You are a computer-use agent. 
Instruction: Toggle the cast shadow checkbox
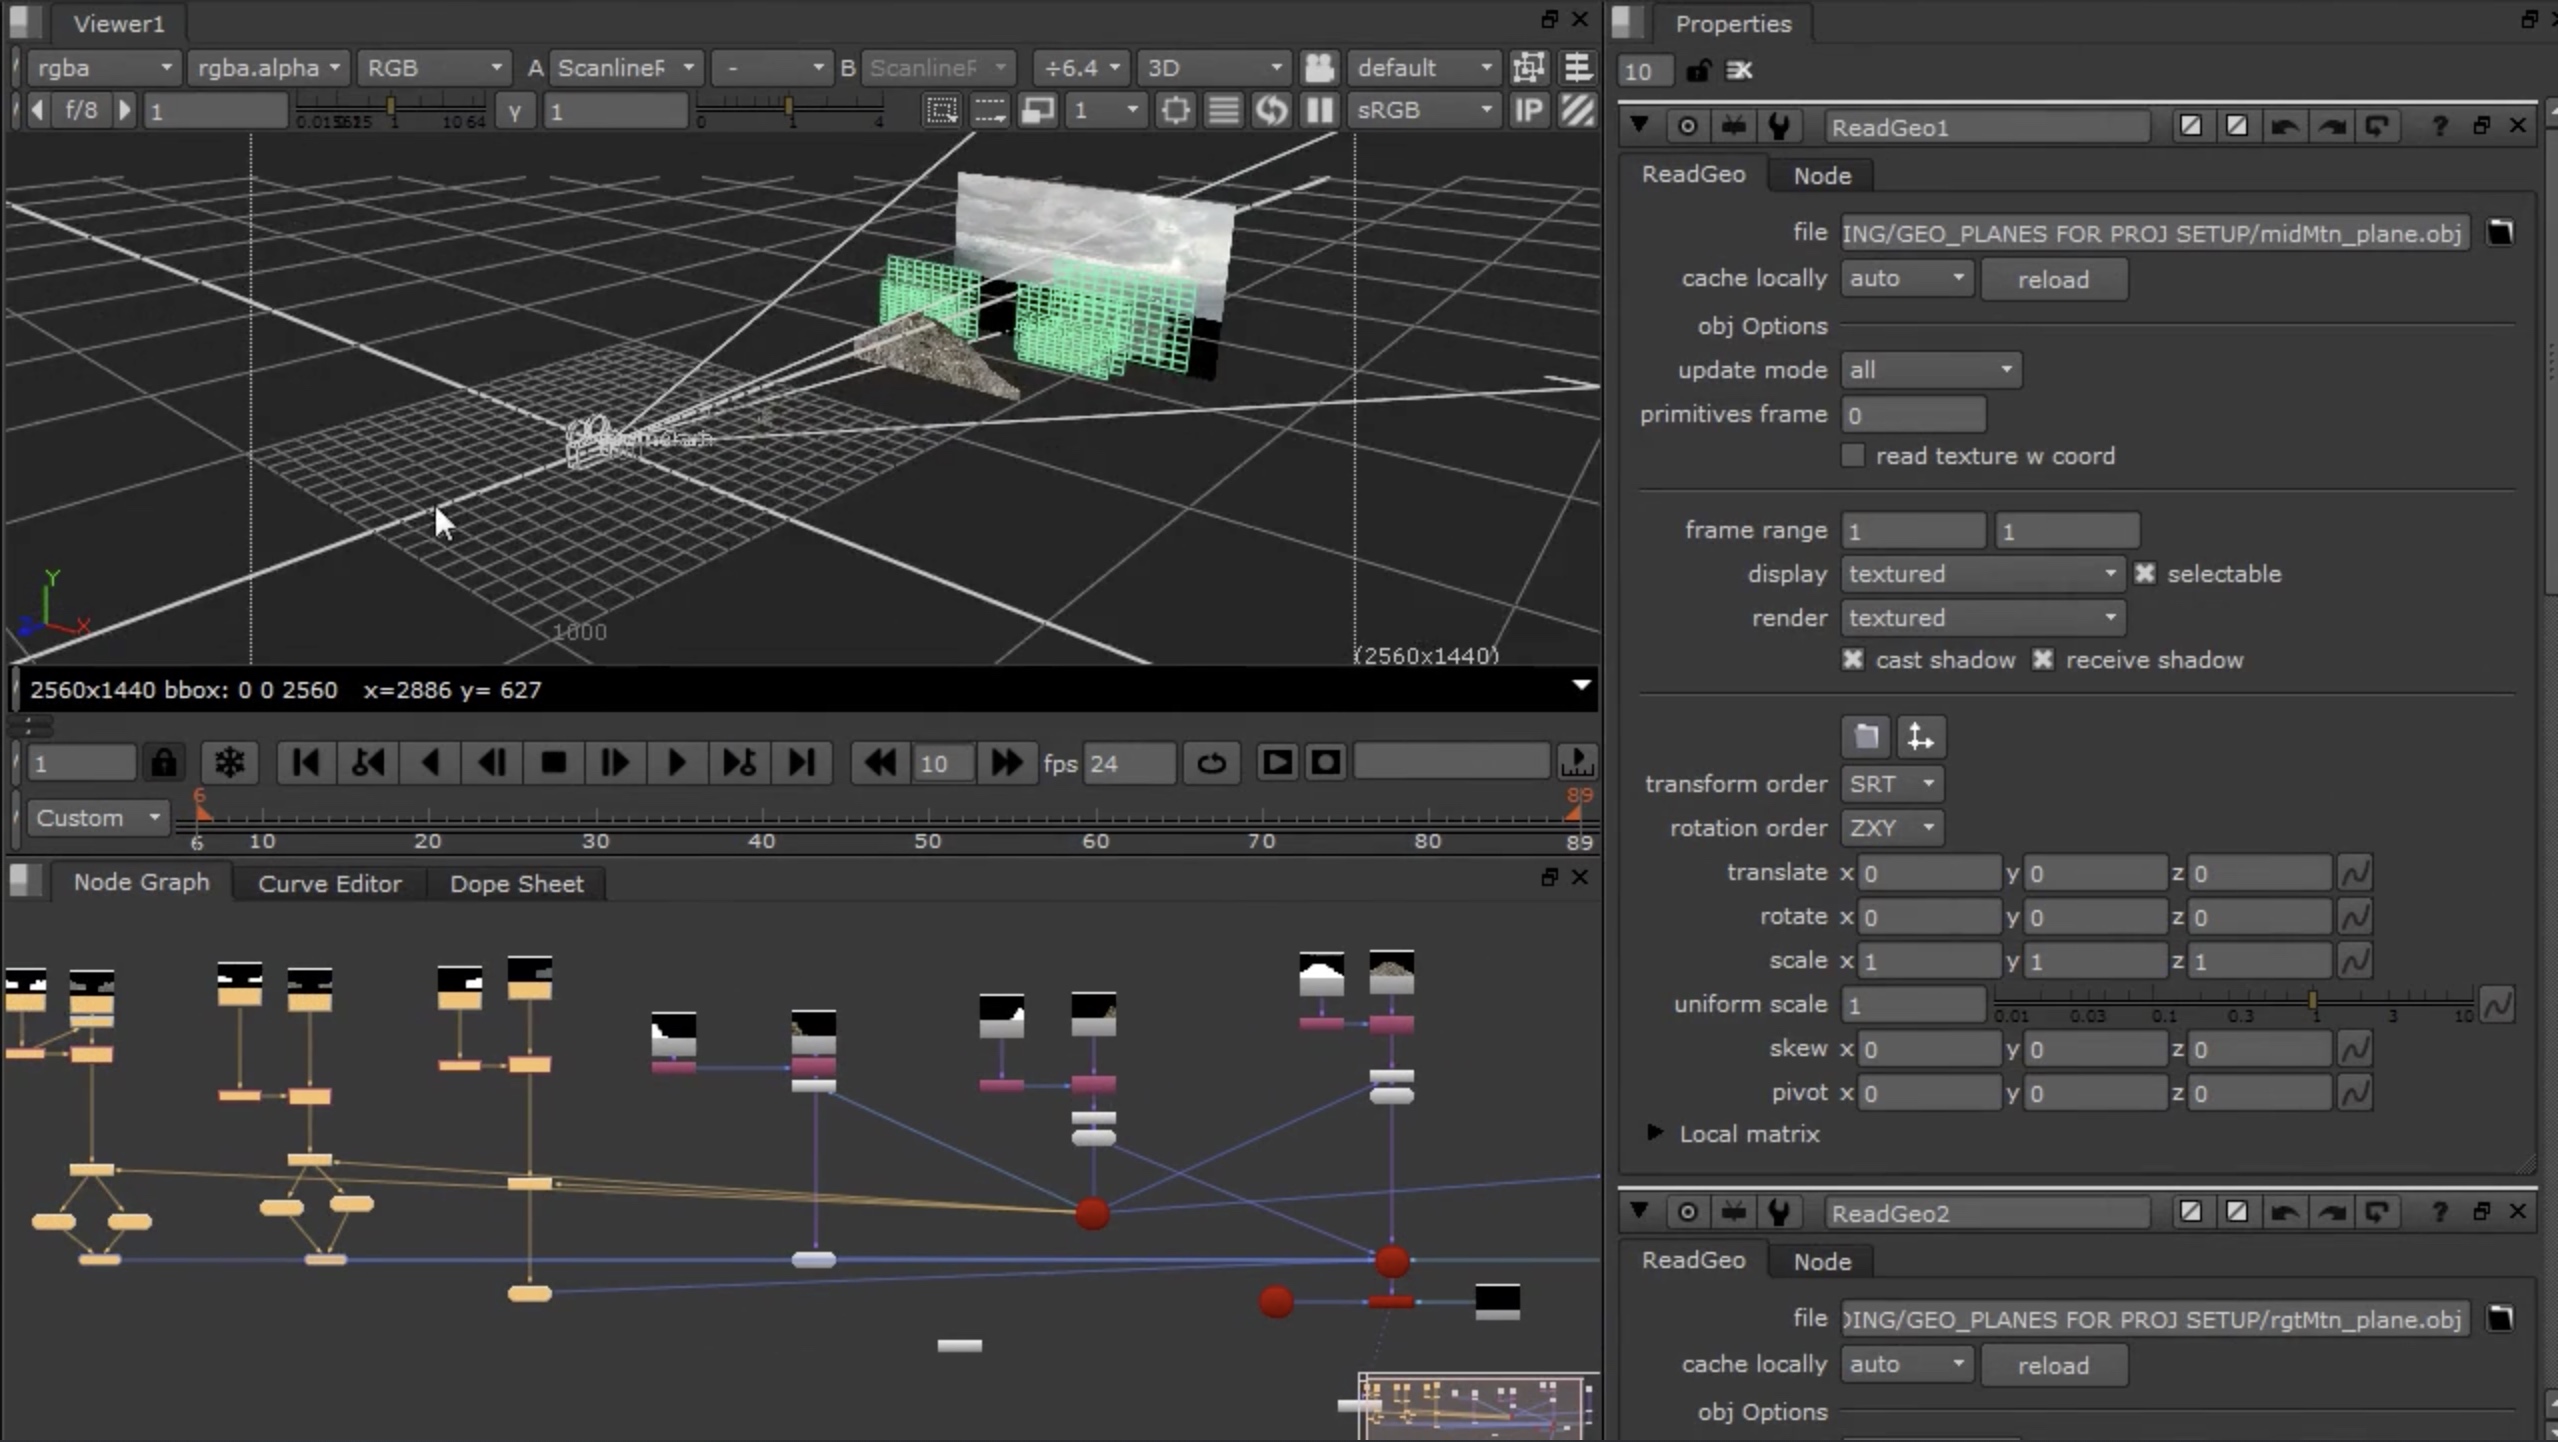click(x=1853, y=660)
